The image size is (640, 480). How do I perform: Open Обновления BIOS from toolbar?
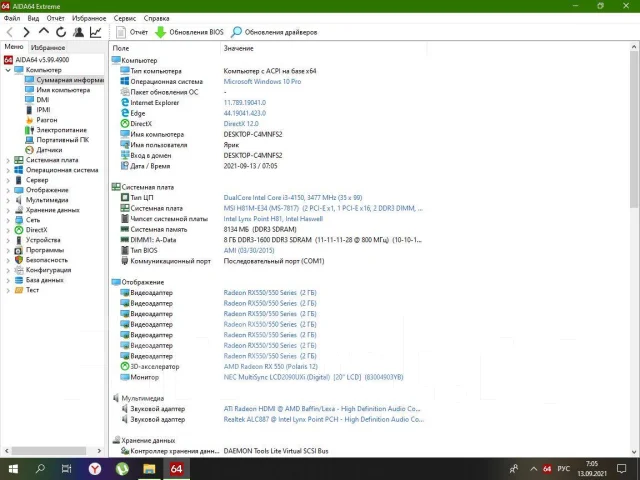[189, 32]
